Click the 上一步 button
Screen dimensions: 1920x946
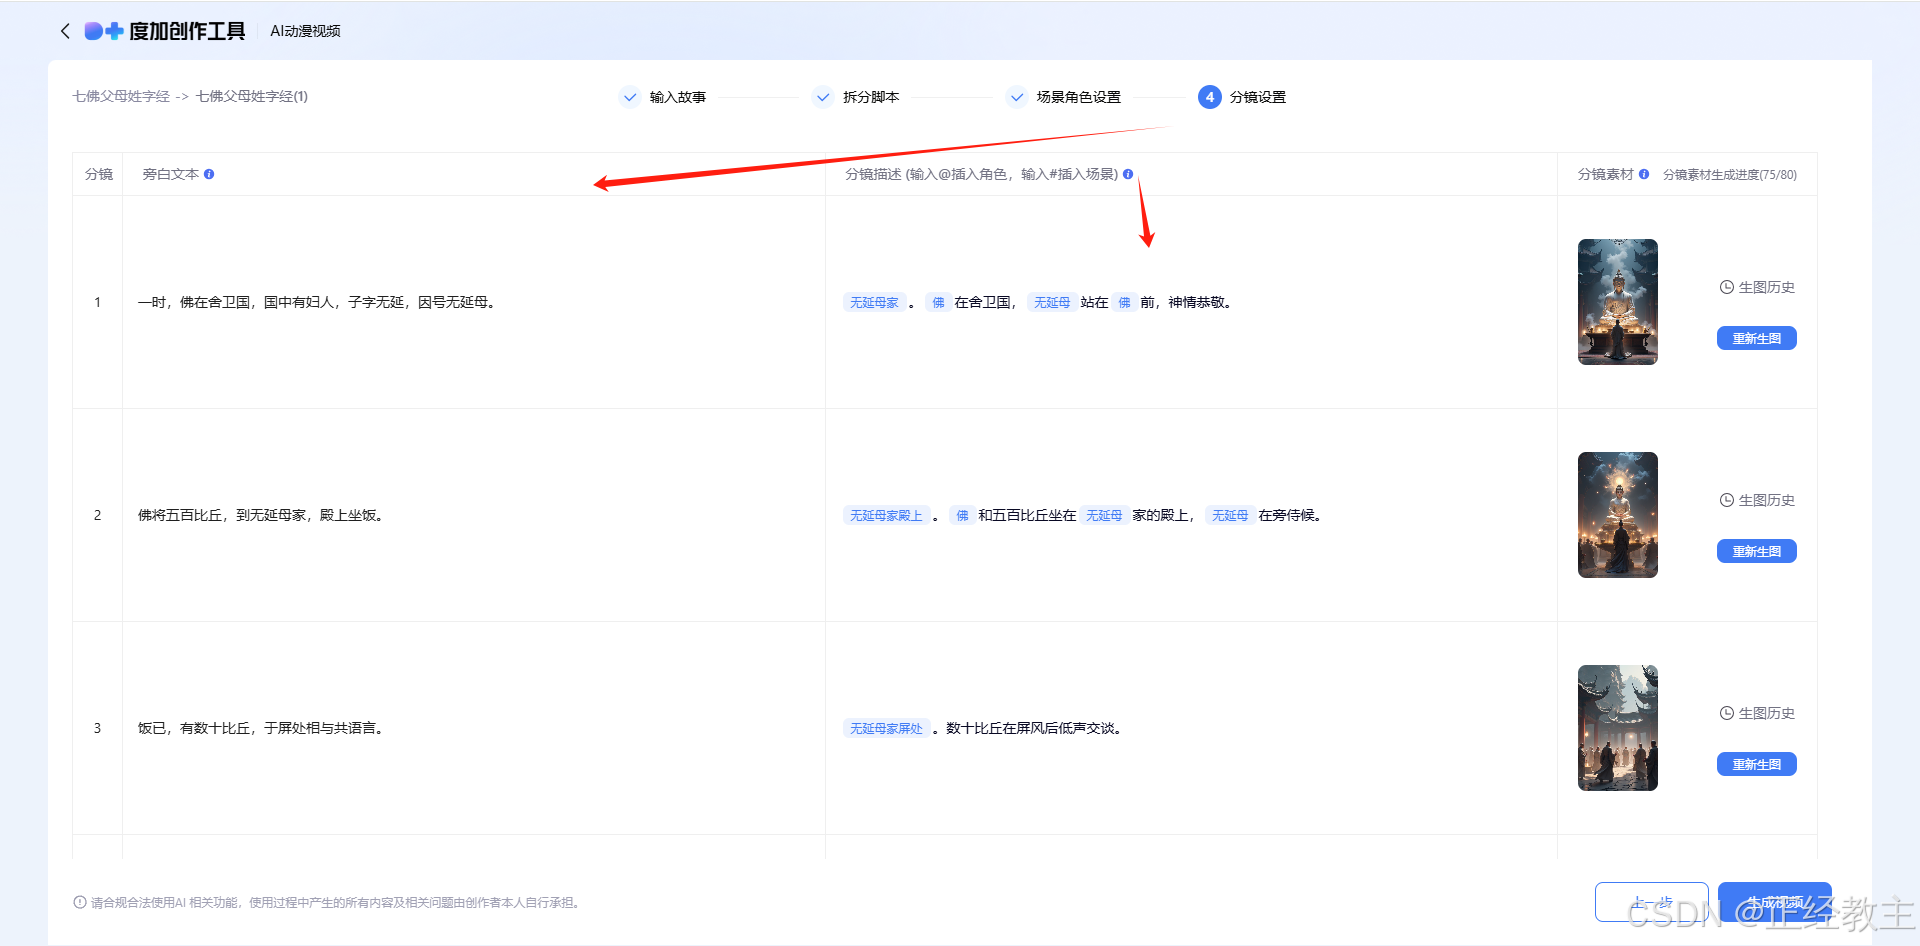tap(1652, 902)
